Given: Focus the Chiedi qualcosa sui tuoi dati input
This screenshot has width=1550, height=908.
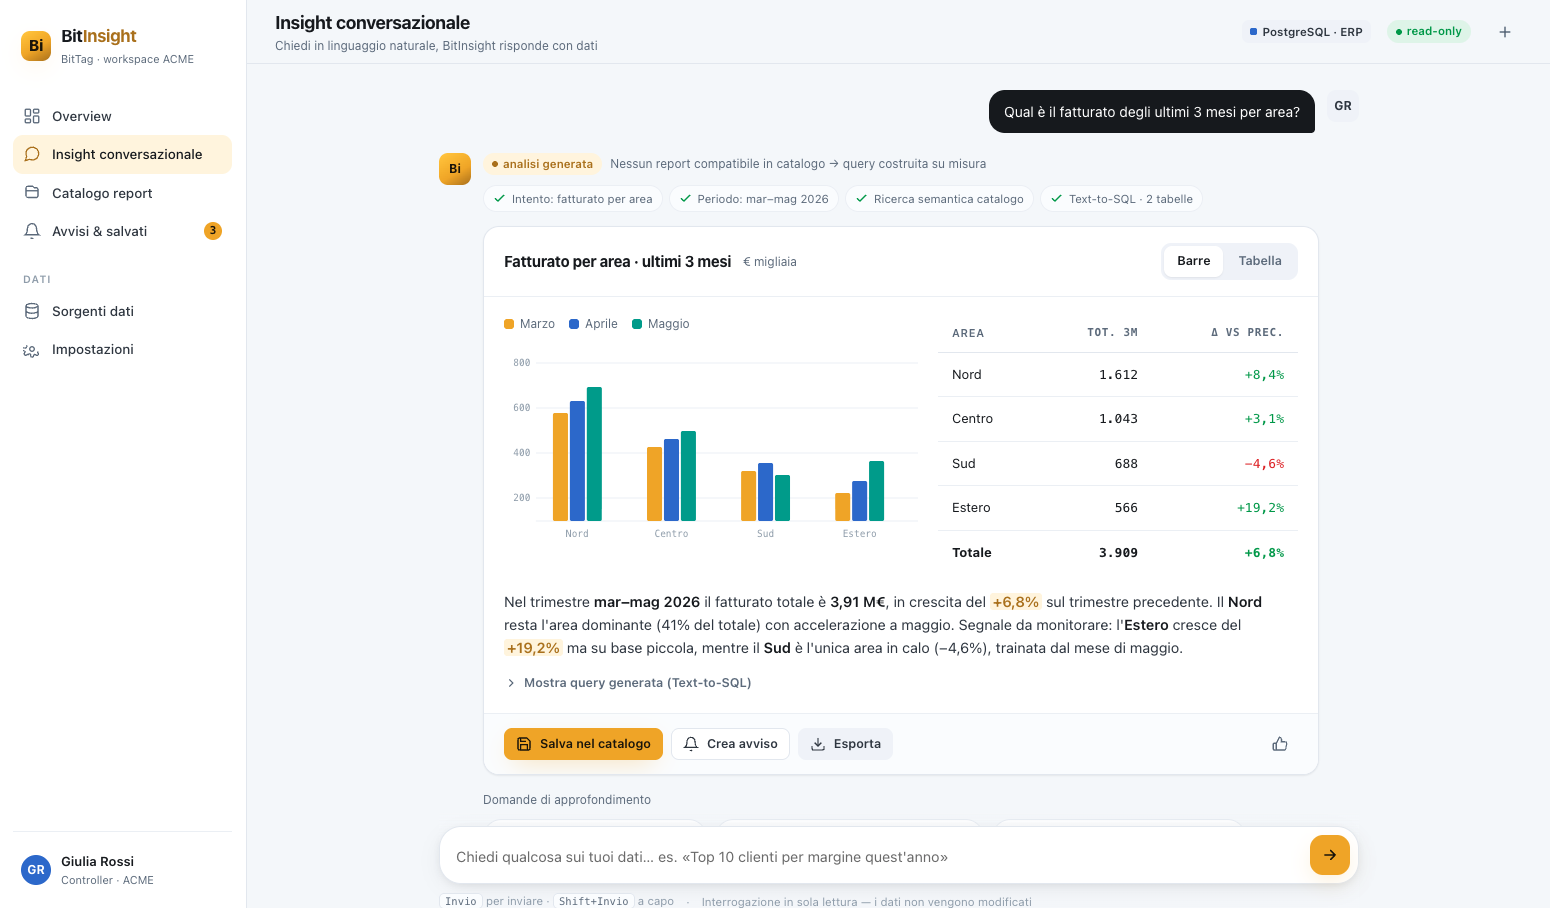Looking at the screenshot, I should point(875,856).
